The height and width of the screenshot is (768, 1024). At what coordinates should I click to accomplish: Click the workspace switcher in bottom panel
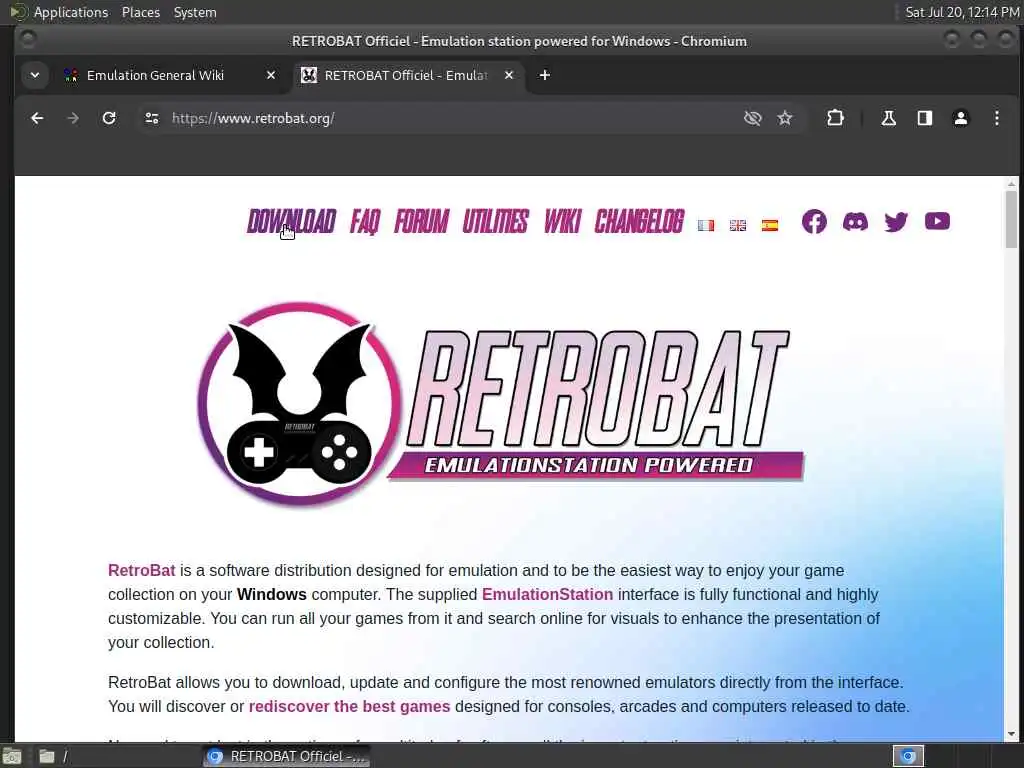click(908, 756)
